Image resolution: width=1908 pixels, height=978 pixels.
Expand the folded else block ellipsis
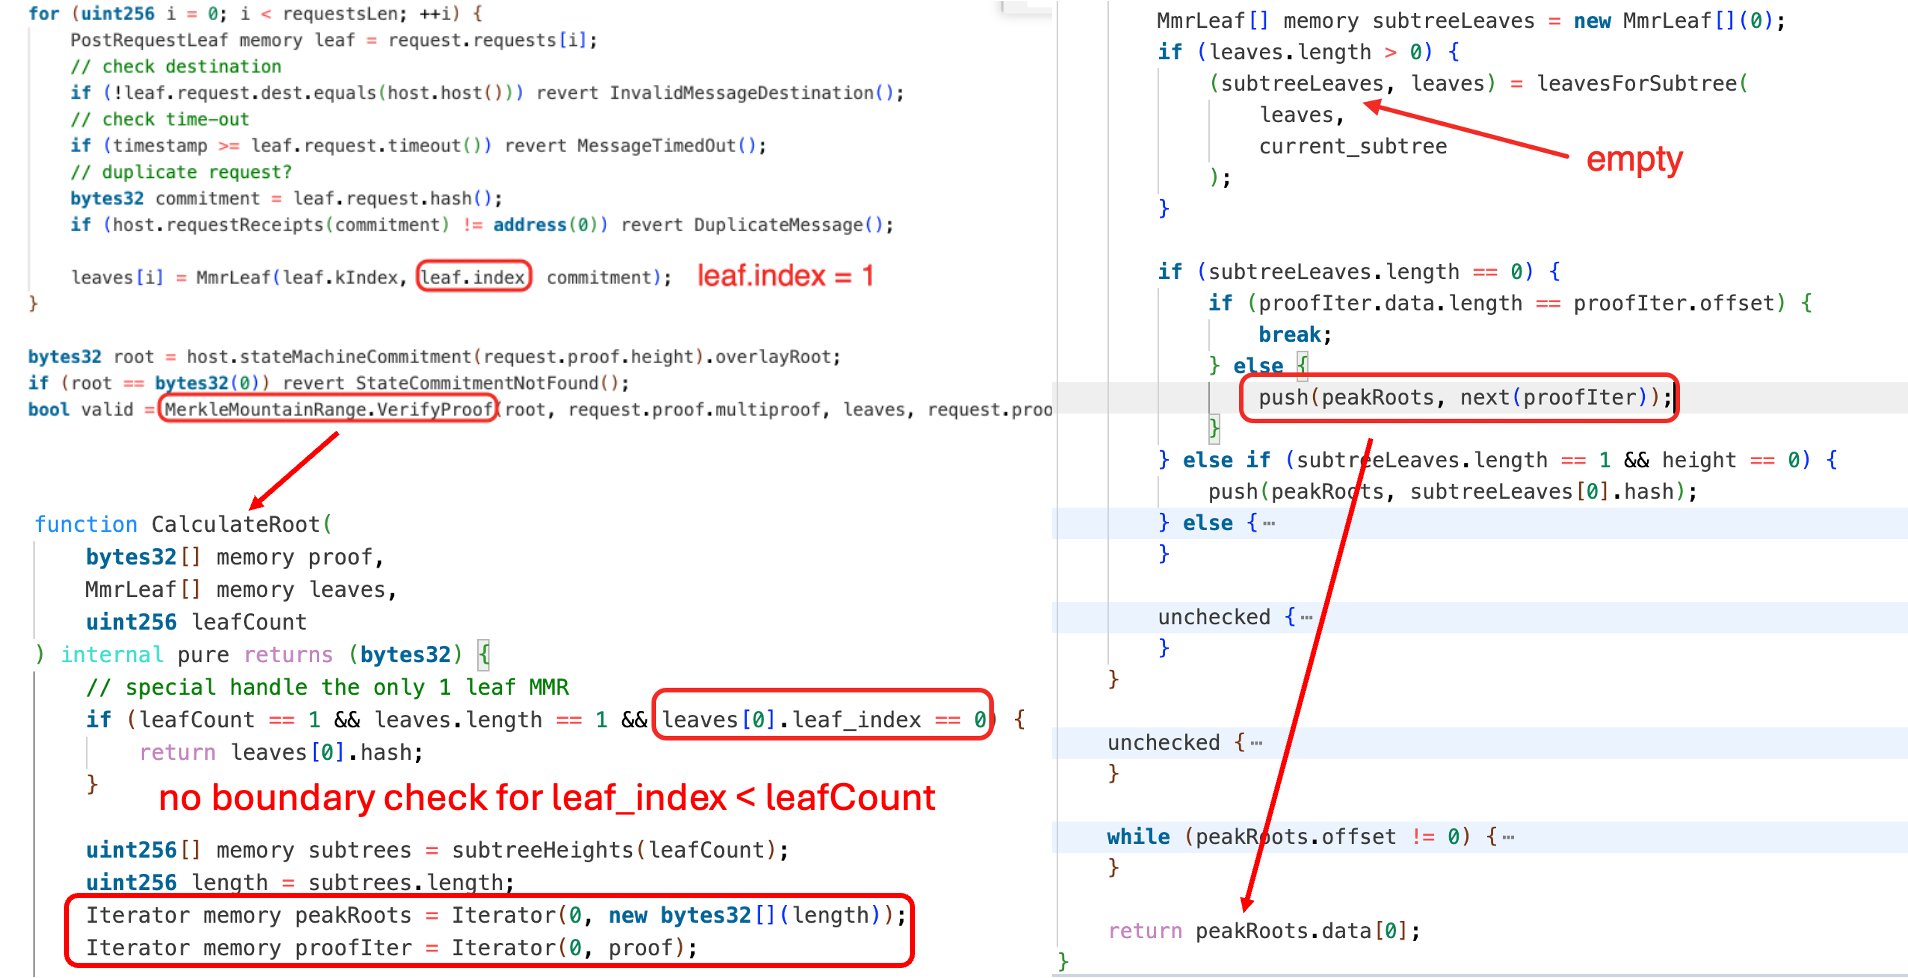point(1268,523)
